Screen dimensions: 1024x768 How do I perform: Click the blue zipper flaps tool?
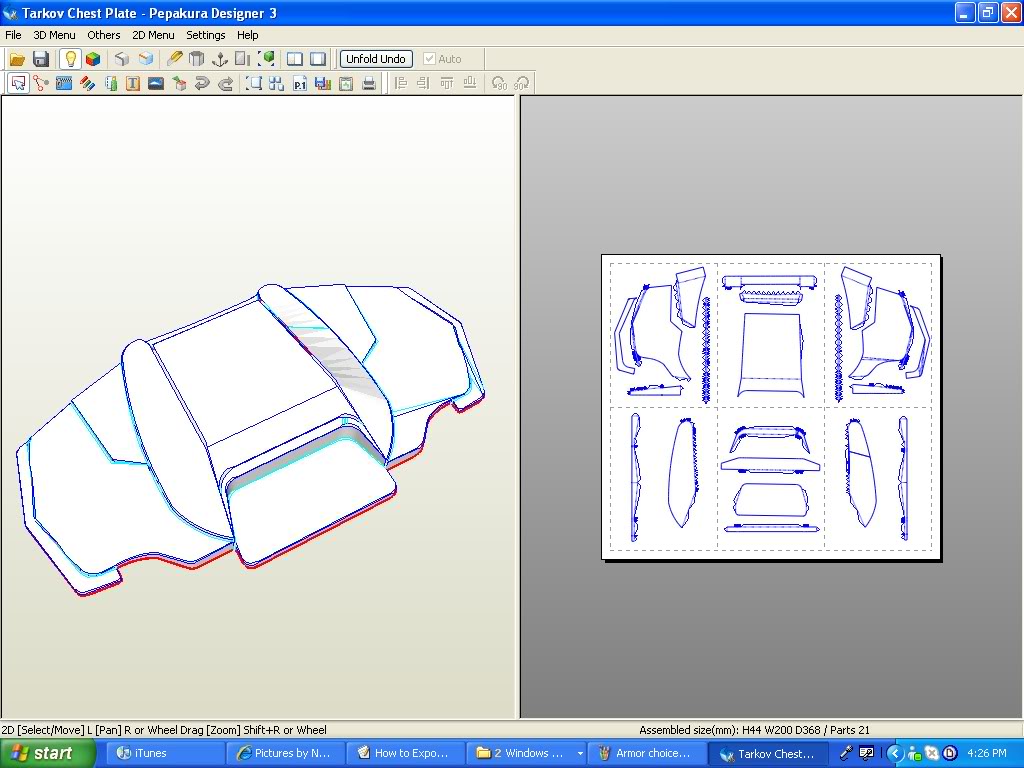(64, 84)
